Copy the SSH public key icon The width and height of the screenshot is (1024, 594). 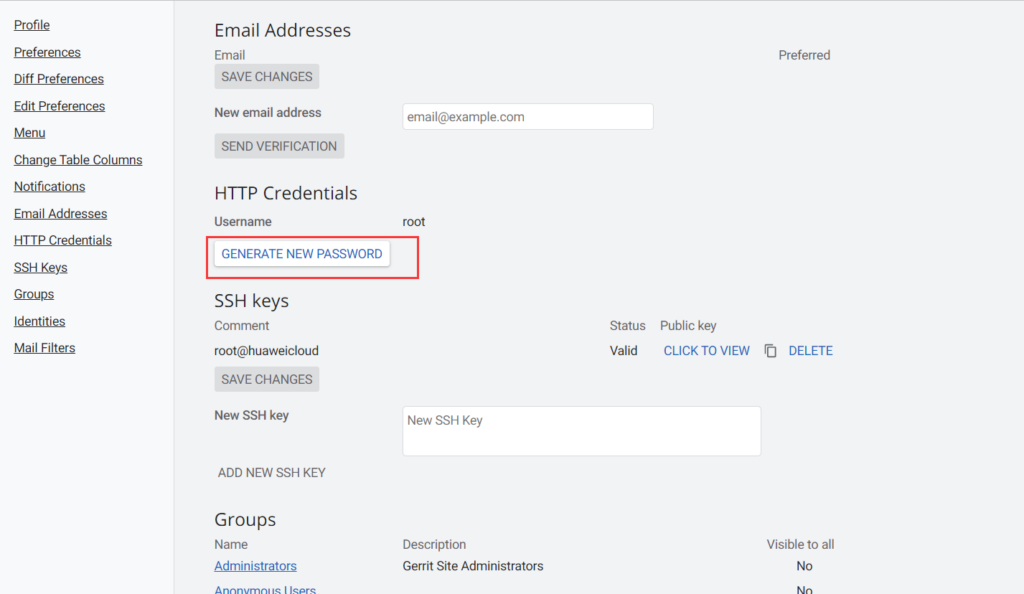point(771,351)
